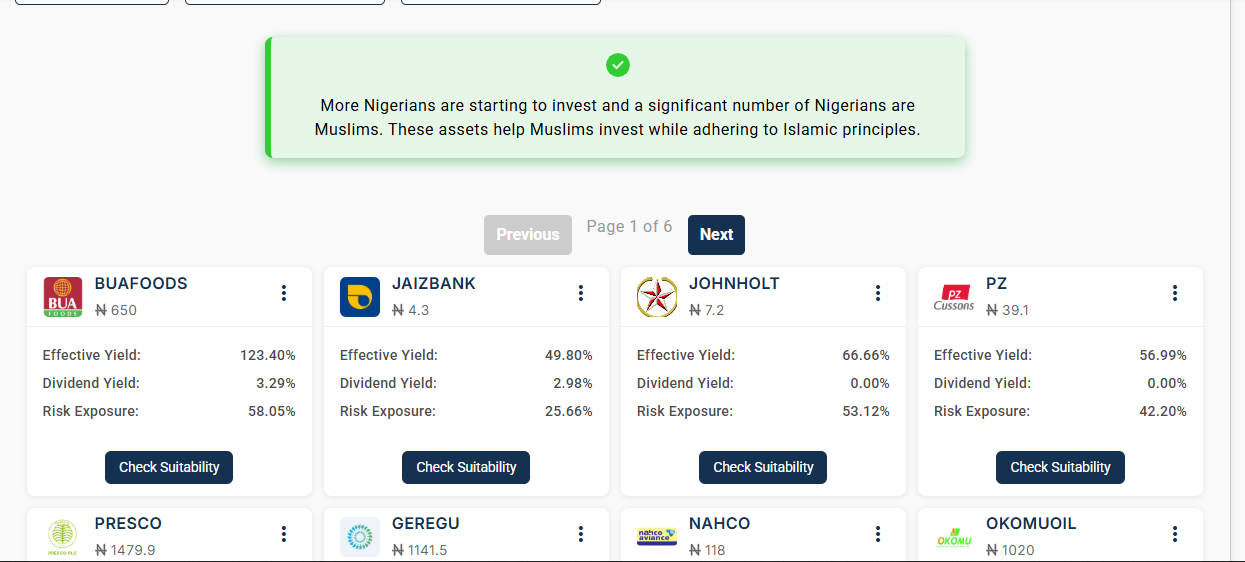Open the JOHNHOLT three-dot options menu
This screenshot has height=562, width=1245.
coord(878,293)
